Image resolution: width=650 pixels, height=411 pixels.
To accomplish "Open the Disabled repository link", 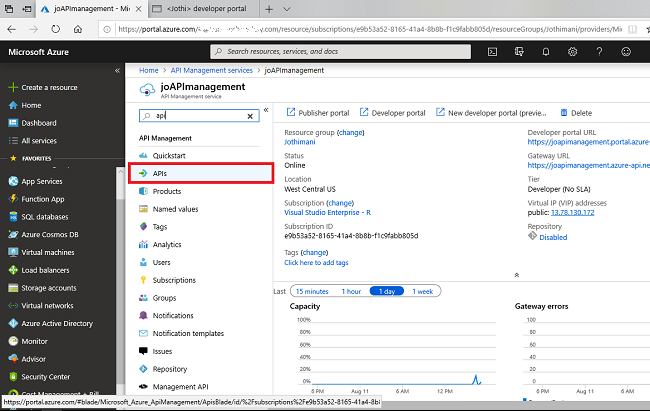I will (x=553, y=237).
